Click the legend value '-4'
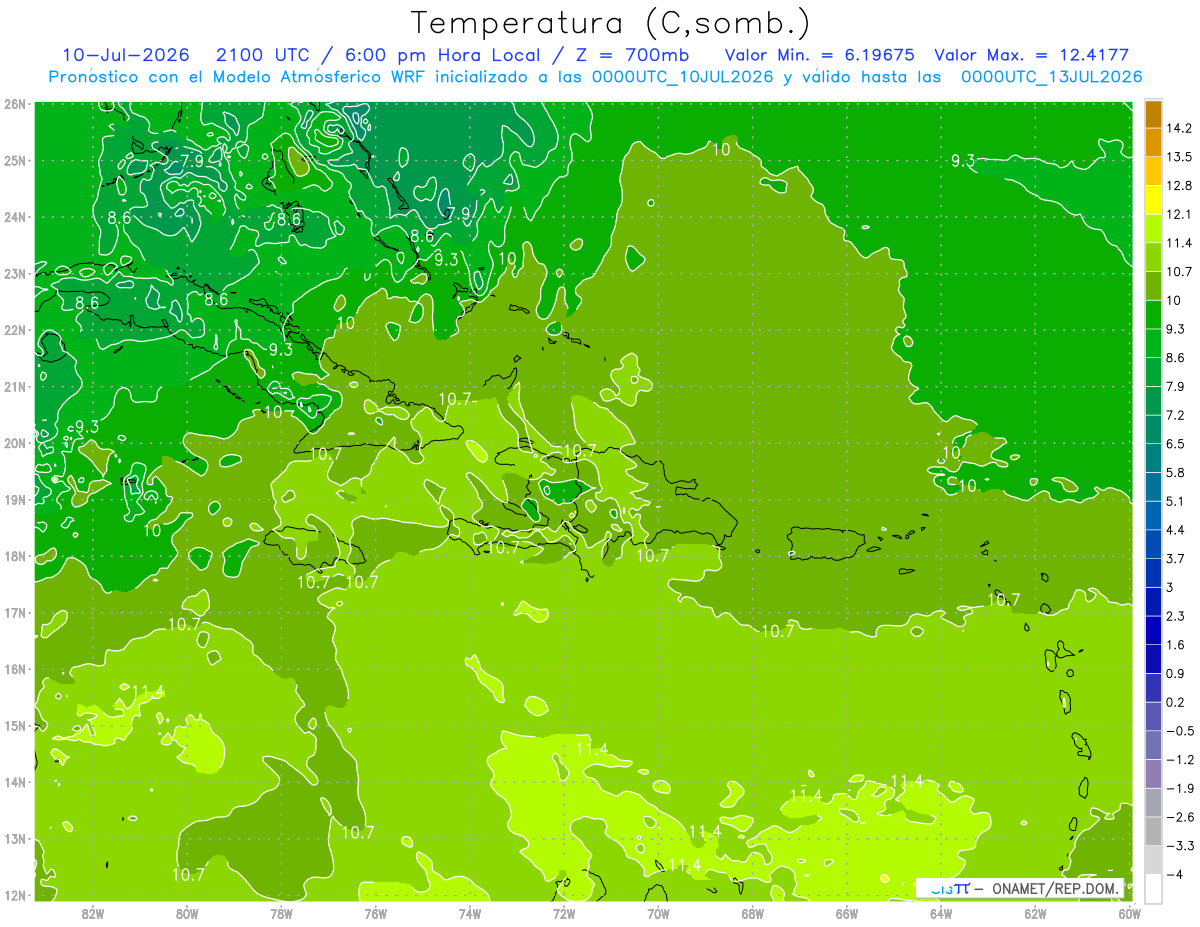The height and width of the screenshot is (927, 1200). tap(1174, 875)
